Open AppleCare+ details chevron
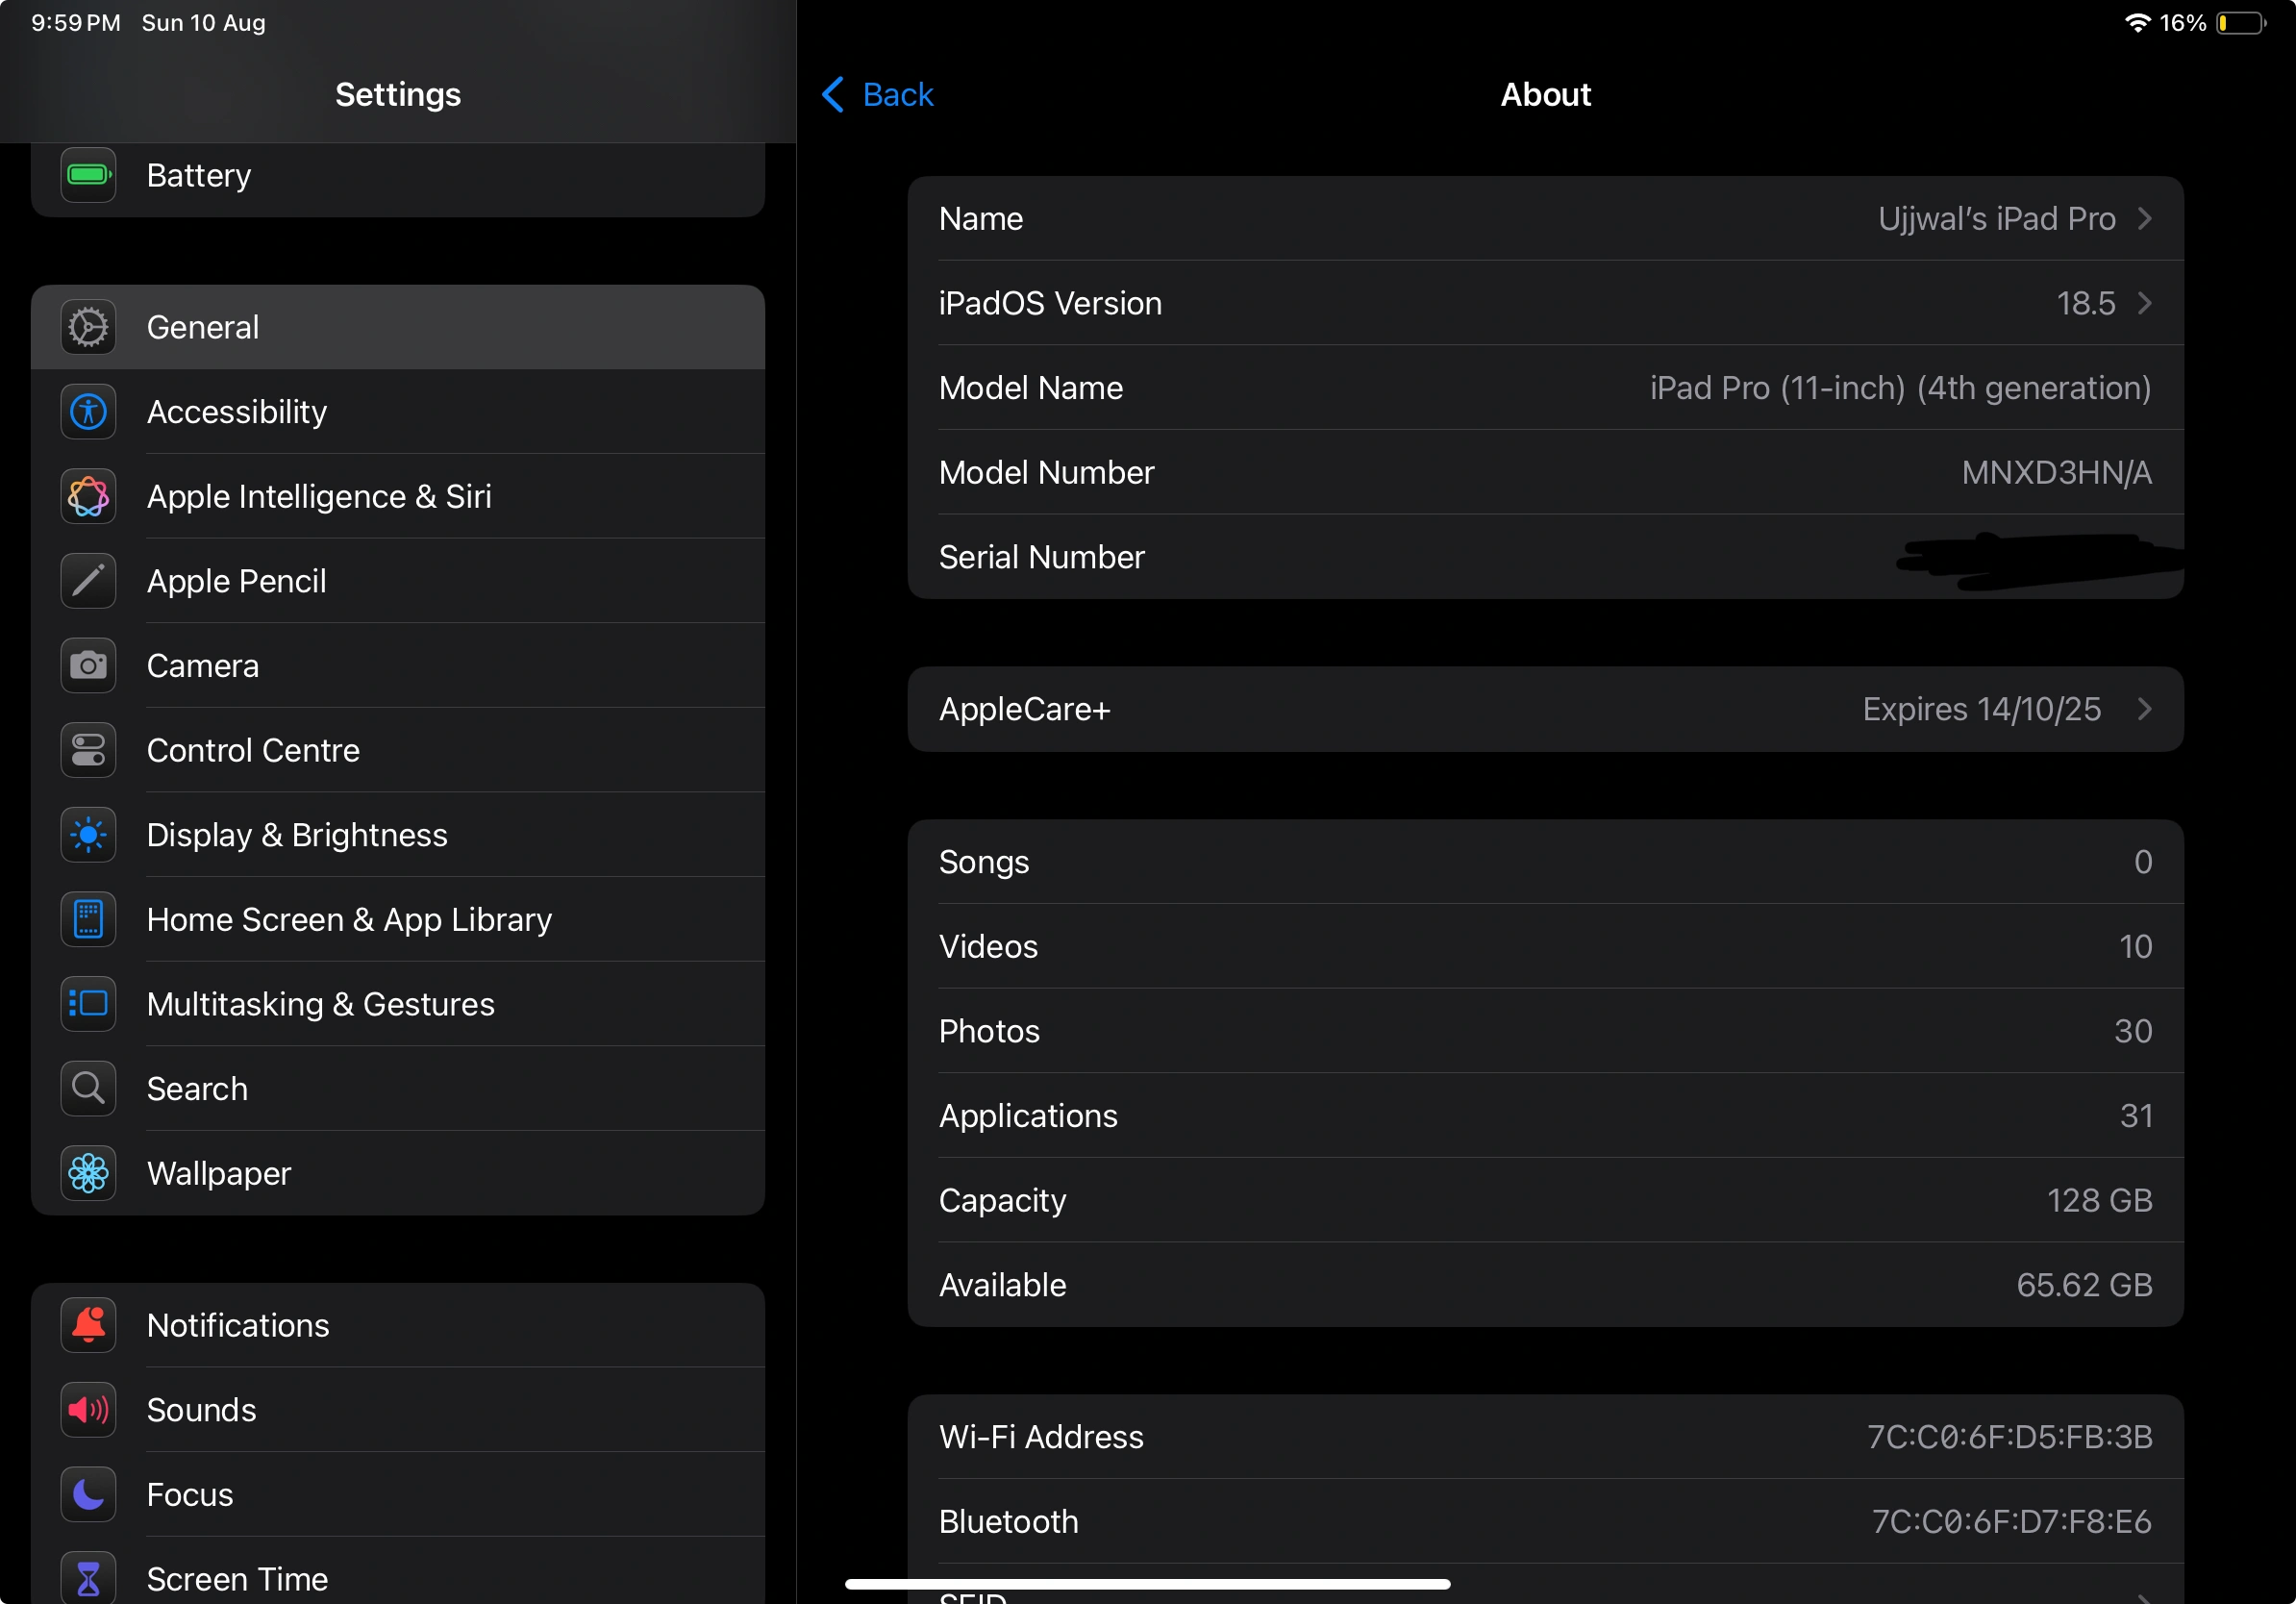This screenshot has height=1604, width=2296. (2144, 709)
